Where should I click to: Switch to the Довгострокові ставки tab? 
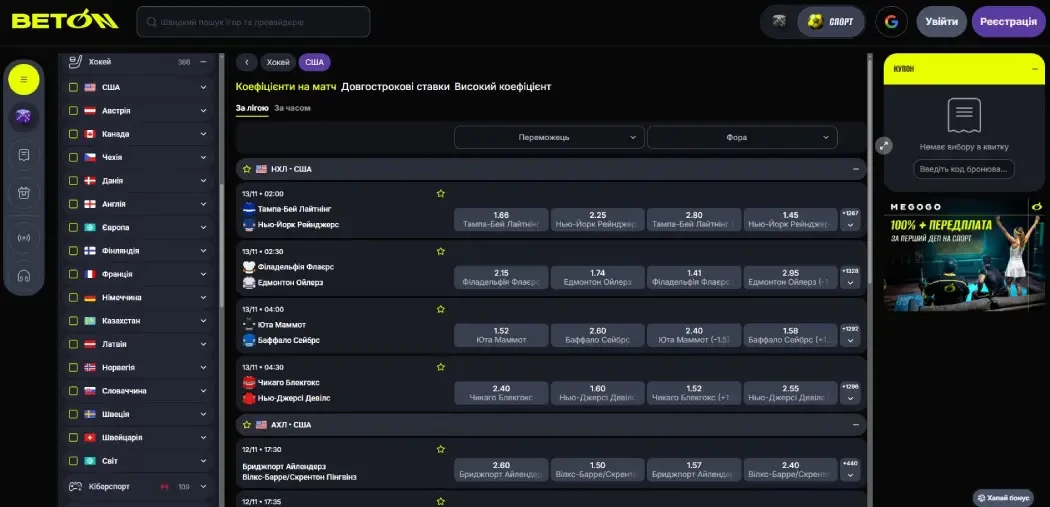point(395,87)
